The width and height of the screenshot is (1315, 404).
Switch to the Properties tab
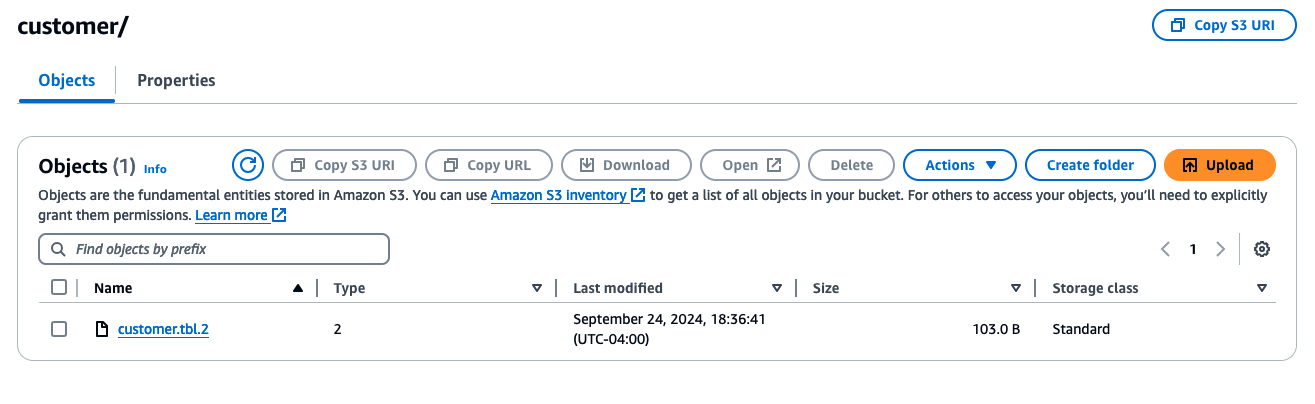point(176,80)
